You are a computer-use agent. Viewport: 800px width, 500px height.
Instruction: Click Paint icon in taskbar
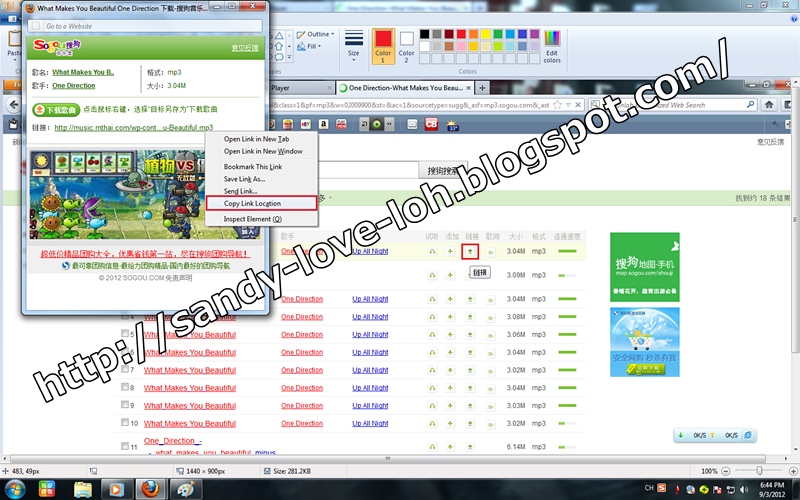(185, 489)
